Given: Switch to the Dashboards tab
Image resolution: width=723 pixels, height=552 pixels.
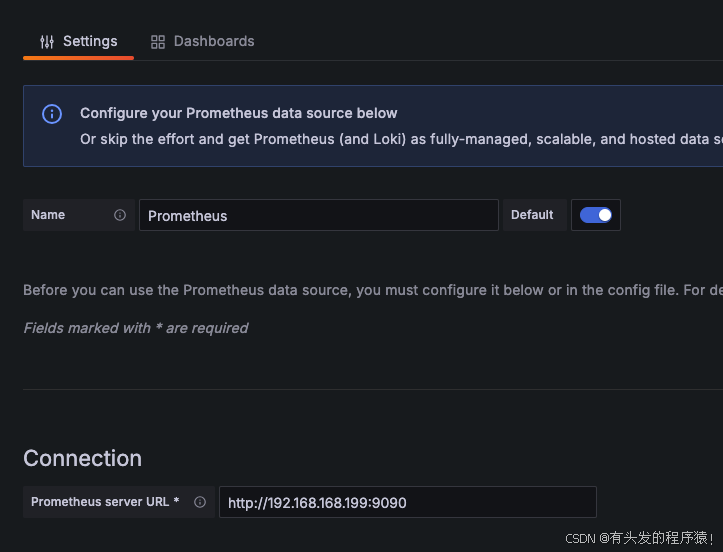Looking at the screenshot, I should coord(203,42).
